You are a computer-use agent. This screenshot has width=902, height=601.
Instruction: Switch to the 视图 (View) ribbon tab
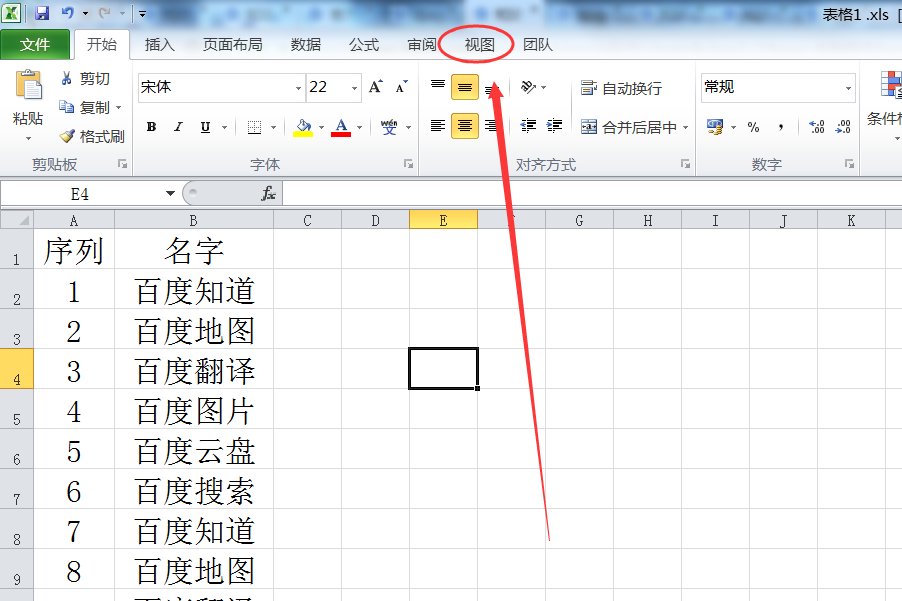pos(473,44)
